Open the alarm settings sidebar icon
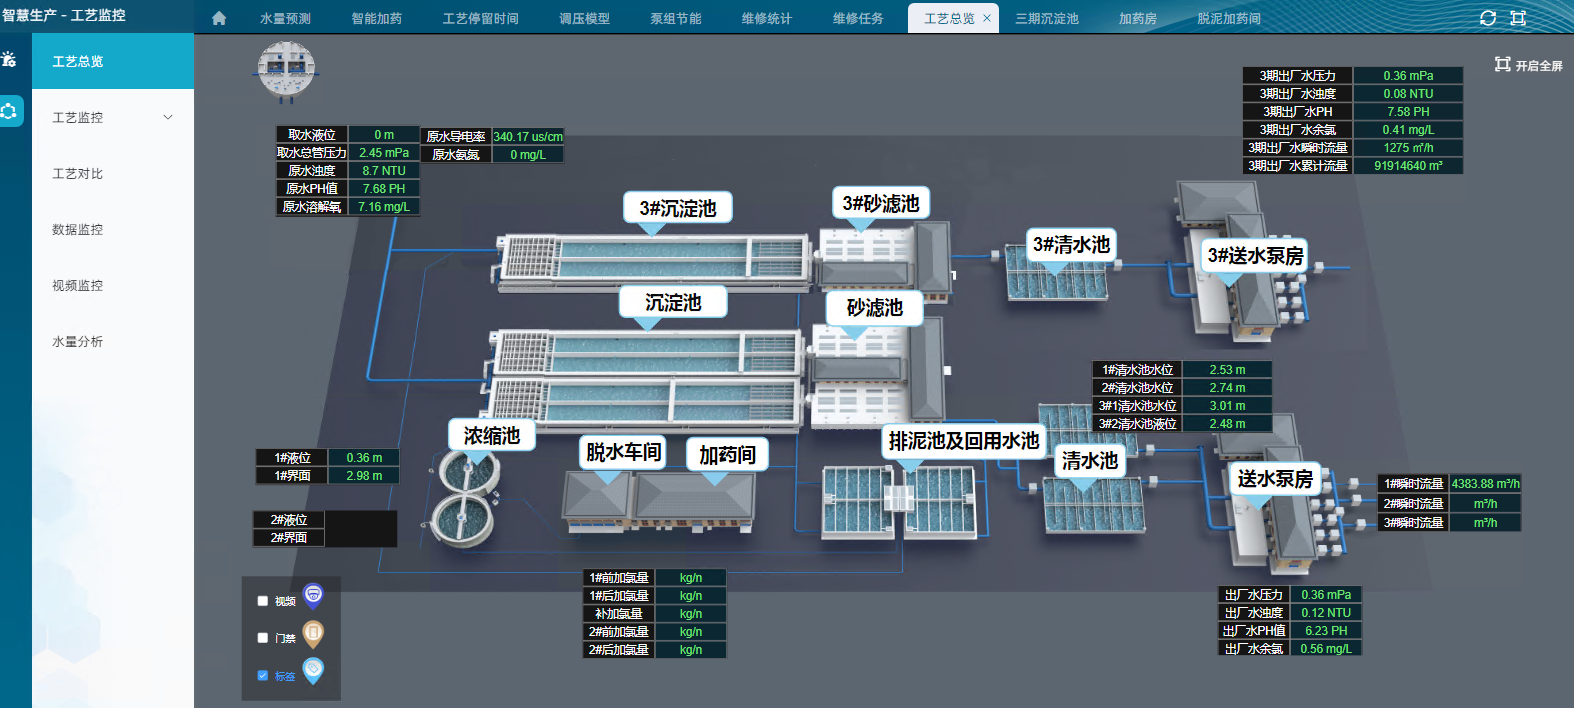Screen dimensions: 1574x708 point(9,60)
